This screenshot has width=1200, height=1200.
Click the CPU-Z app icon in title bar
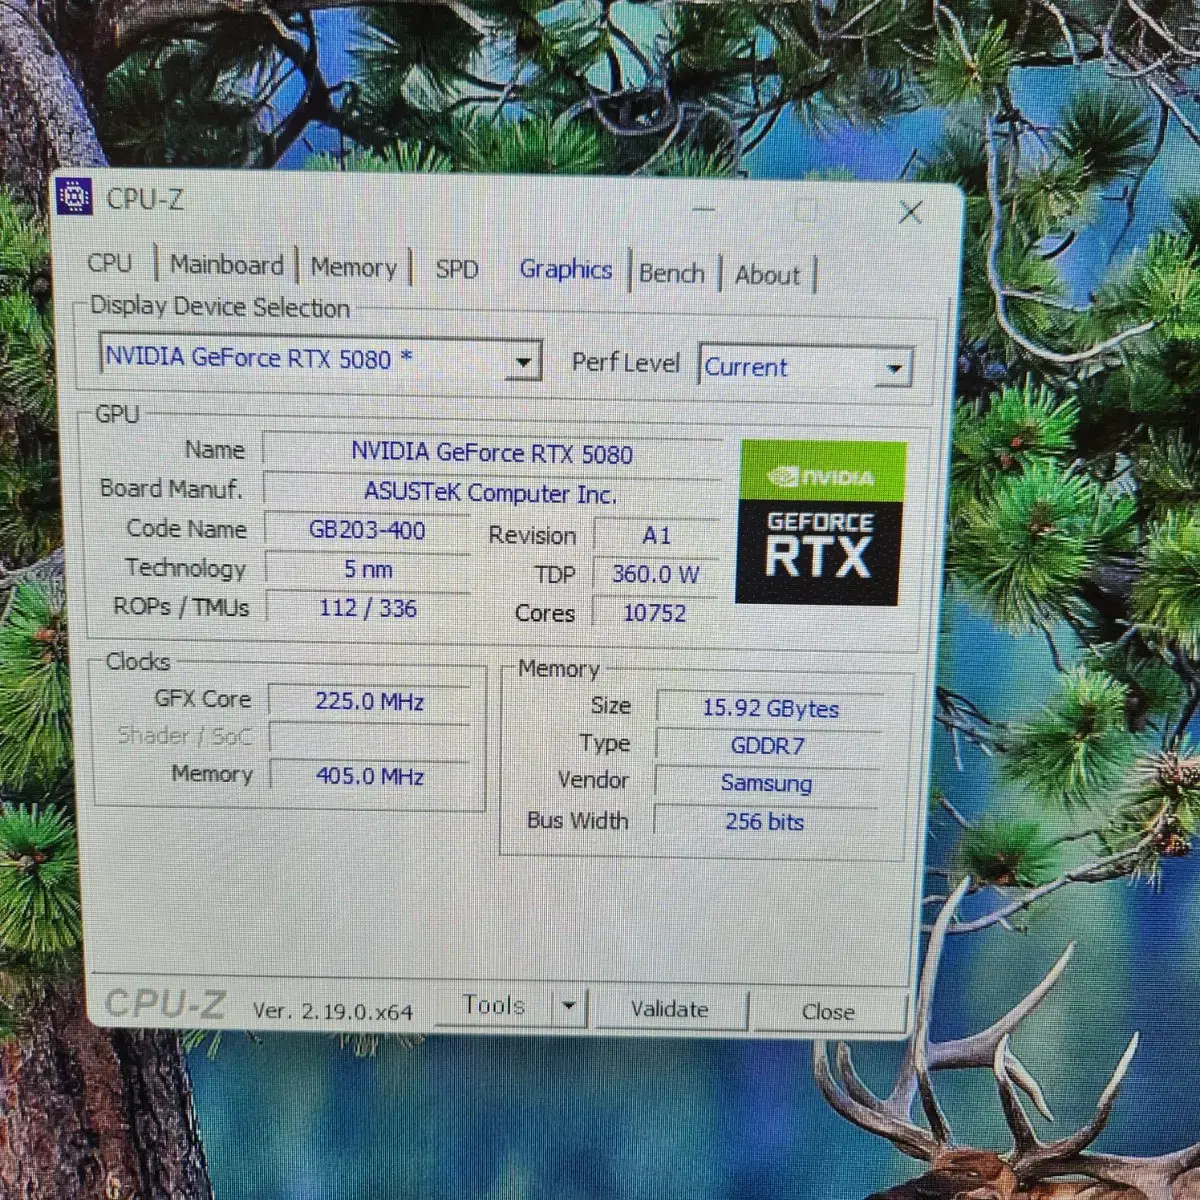74,197
